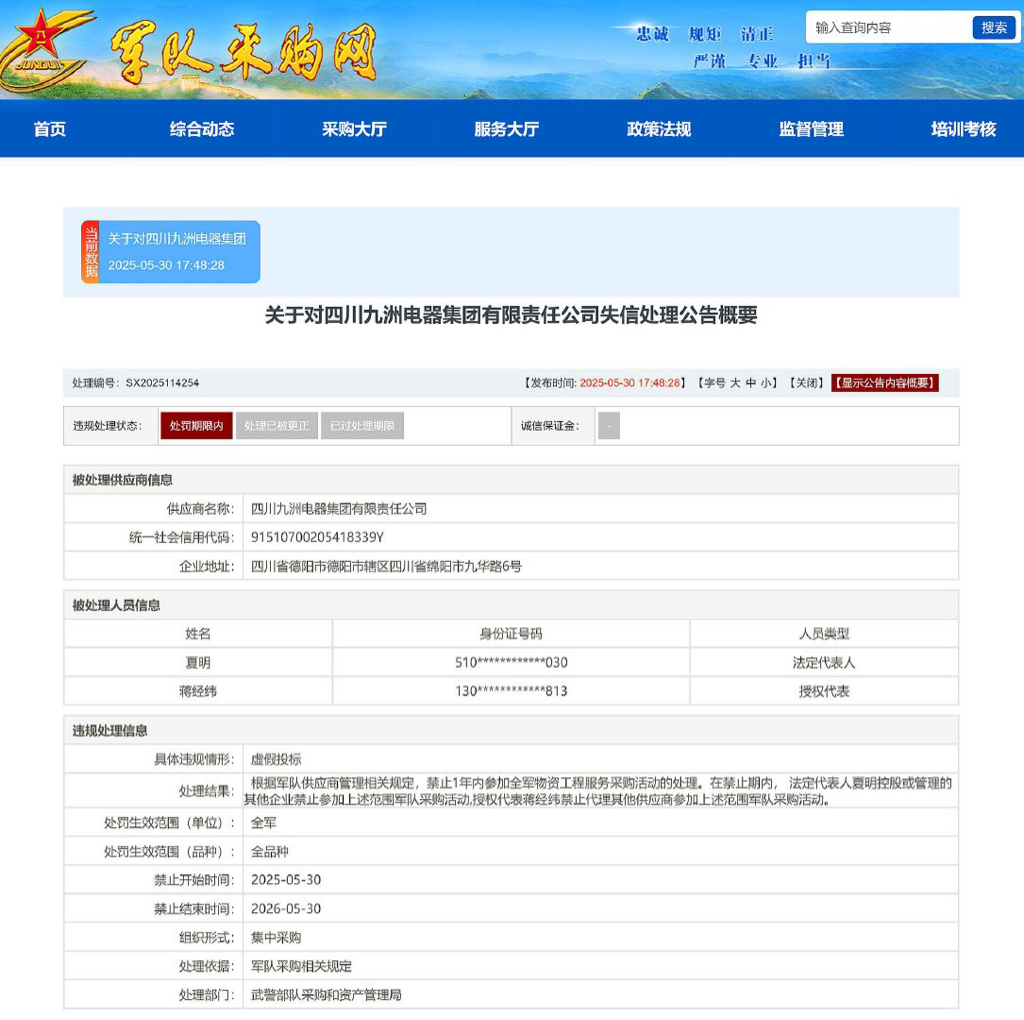Click the 授权代表 cell
The width and height of the screenshot is (1024, 1020).
824,692
